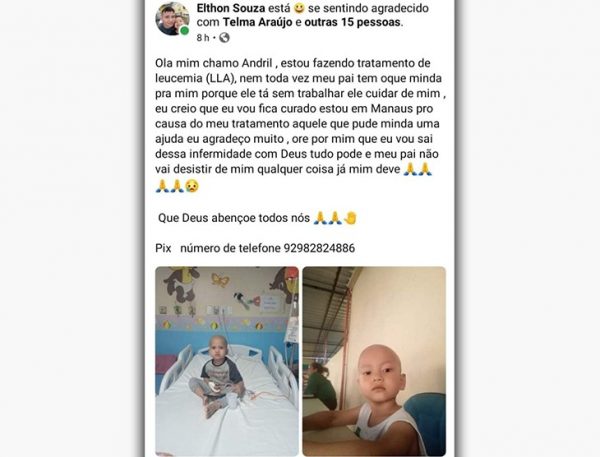Open the '8 h' post timestamp

pos(203,38)
